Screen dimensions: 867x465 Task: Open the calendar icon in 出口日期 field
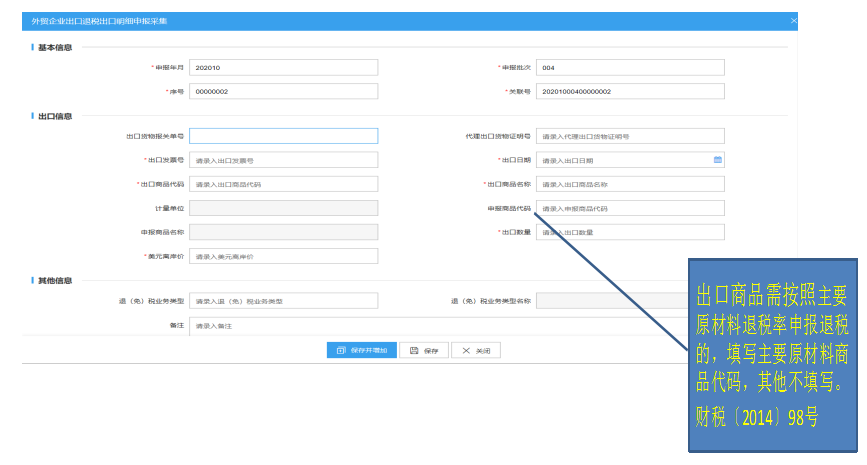coord(717,159)
